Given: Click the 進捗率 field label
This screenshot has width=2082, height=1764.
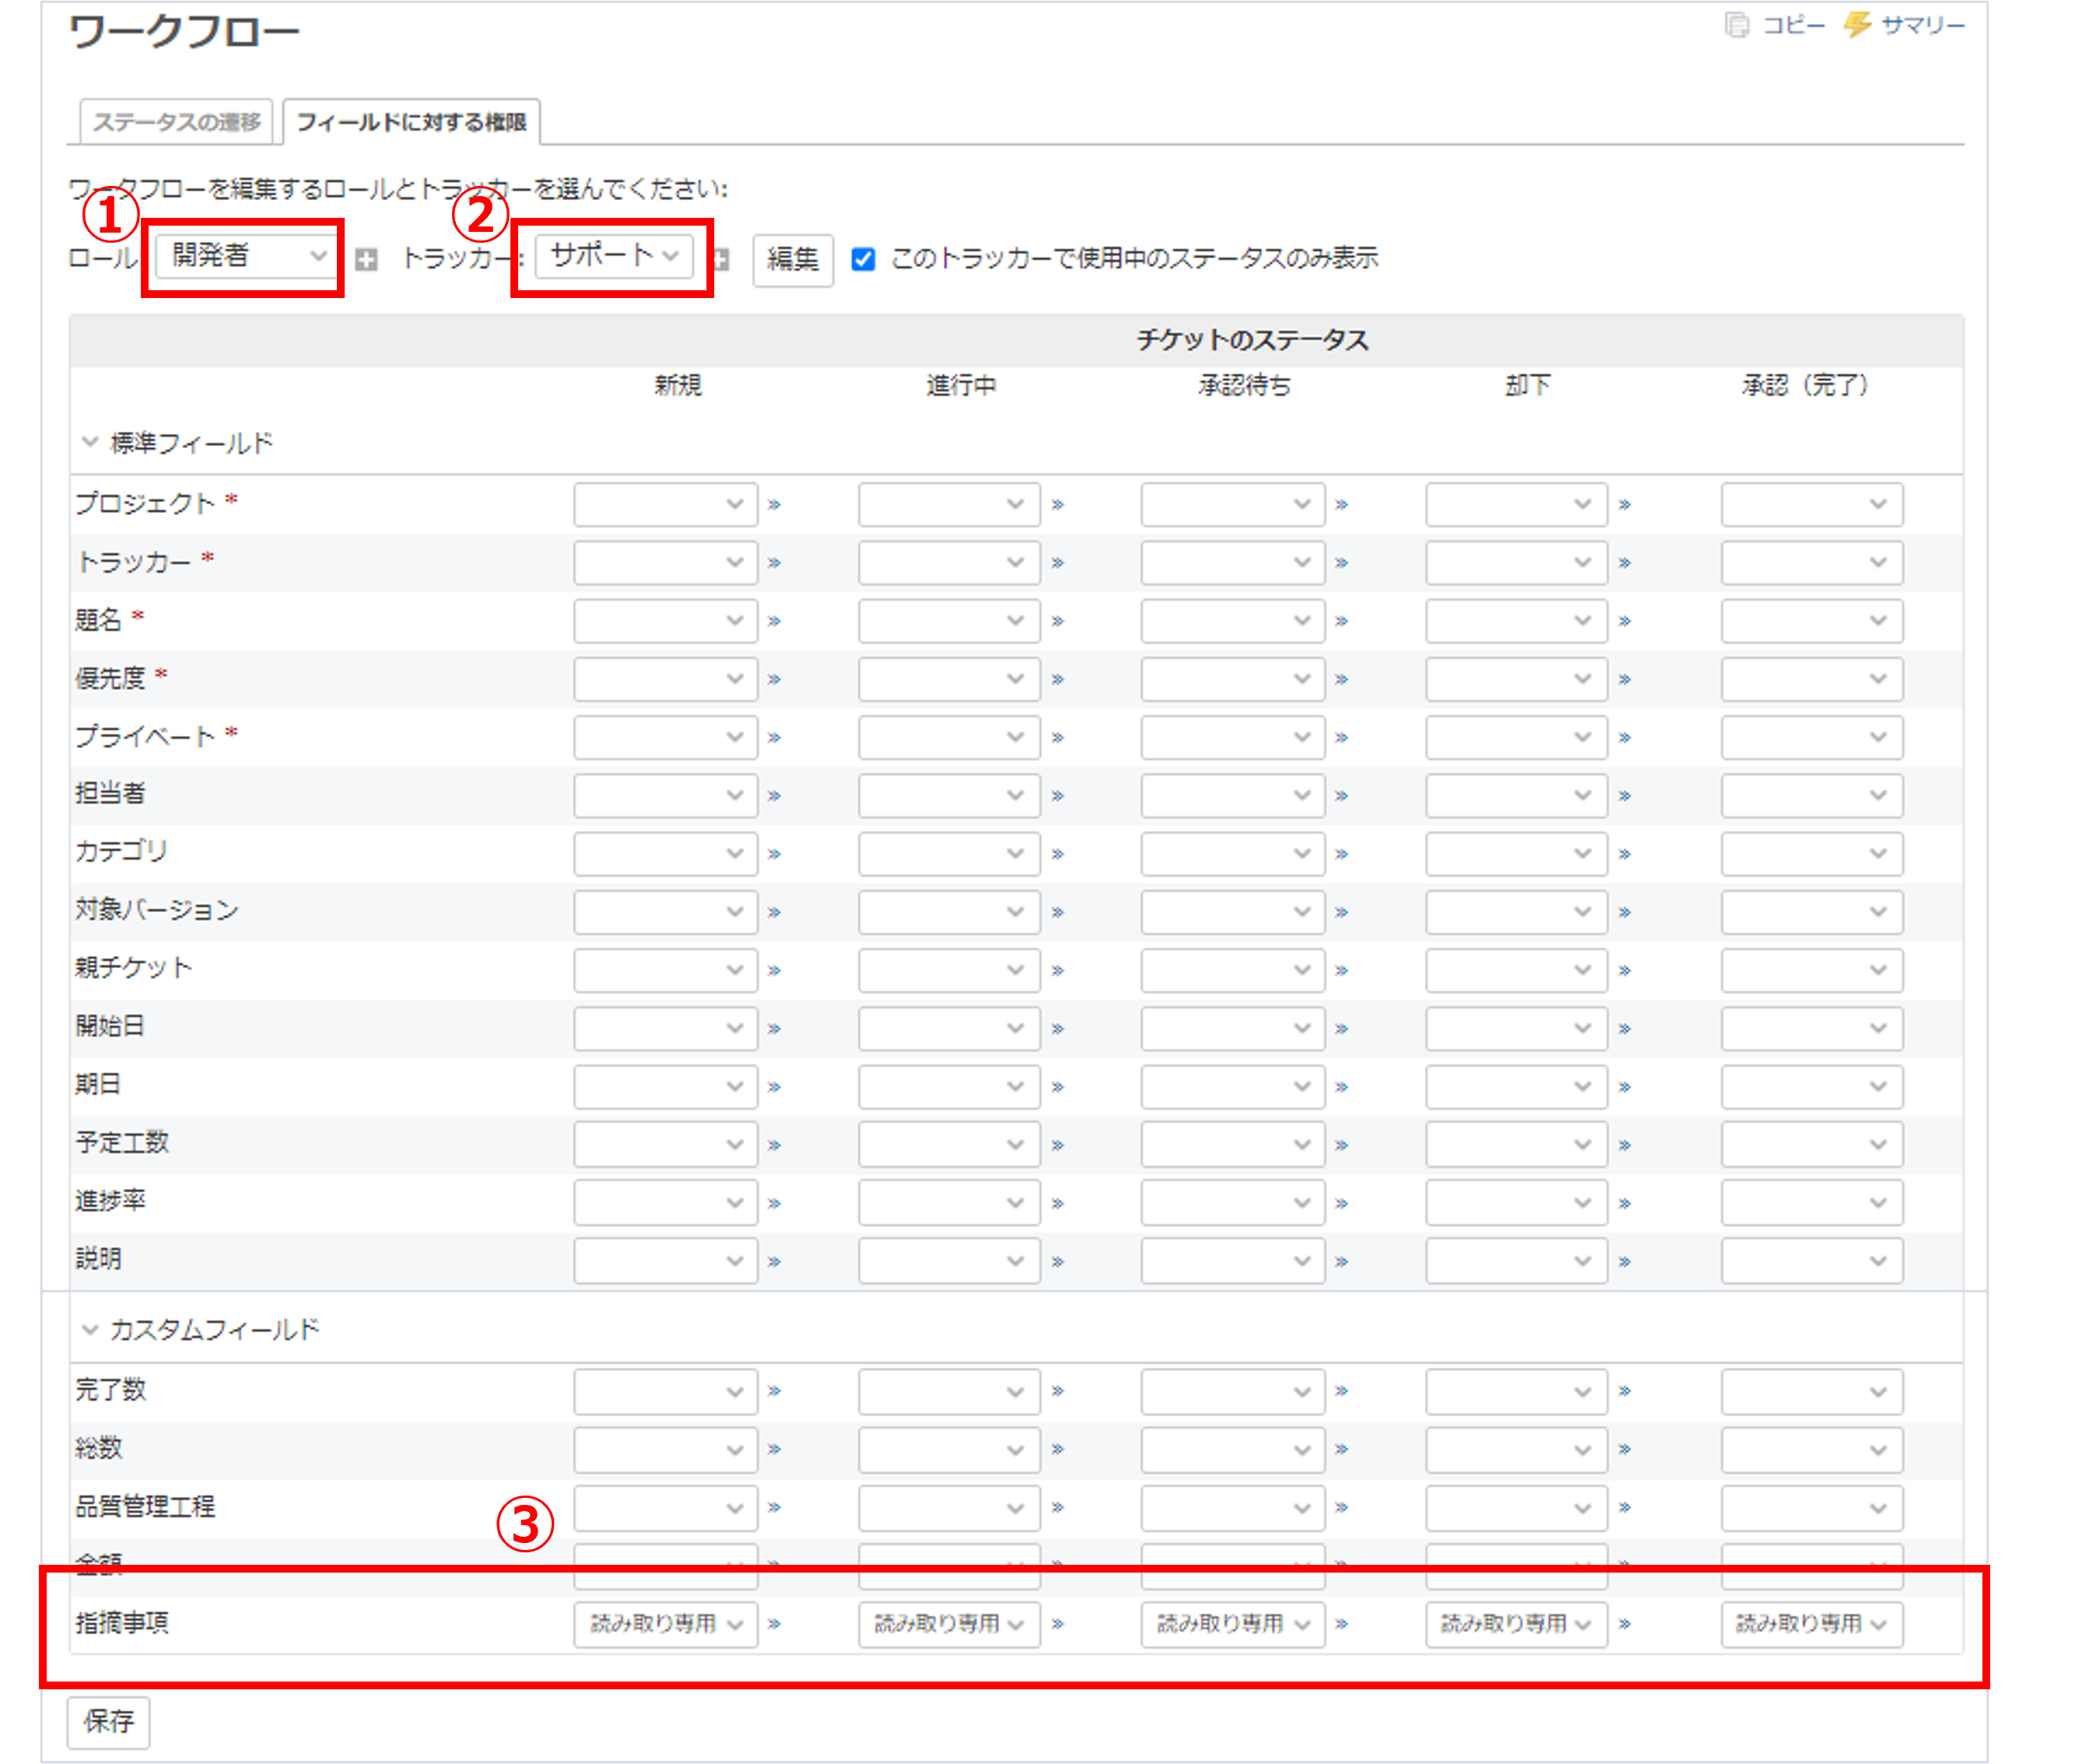Looking at the screenshot, I should click(x=110, y=1201).
